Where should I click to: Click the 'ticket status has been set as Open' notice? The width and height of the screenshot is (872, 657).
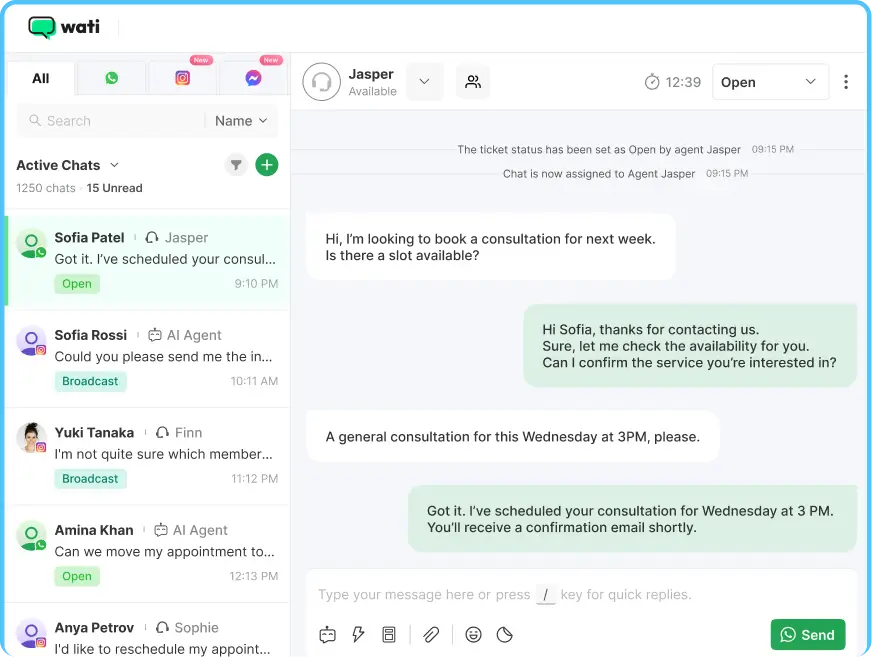pyautogui.click(x=599, y=150)
